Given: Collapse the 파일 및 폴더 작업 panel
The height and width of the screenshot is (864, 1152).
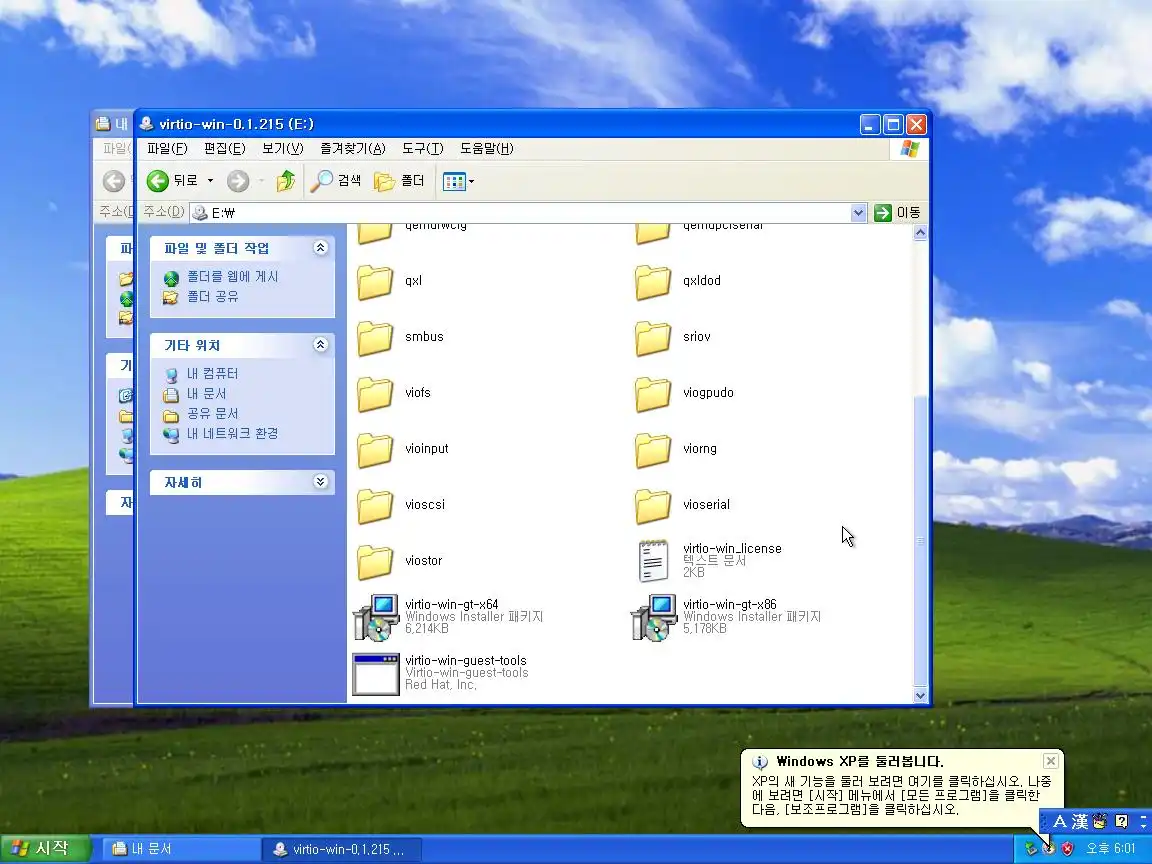Looking at the screenshot, I should (320, 248).
